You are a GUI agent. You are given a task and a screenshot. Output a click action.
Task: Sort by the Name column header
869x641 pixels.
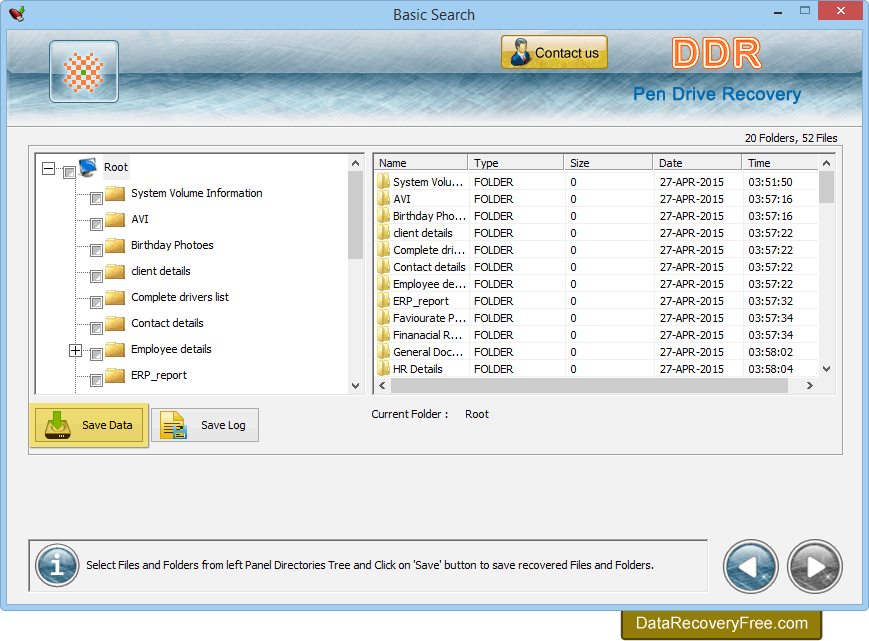pos(421,163)
